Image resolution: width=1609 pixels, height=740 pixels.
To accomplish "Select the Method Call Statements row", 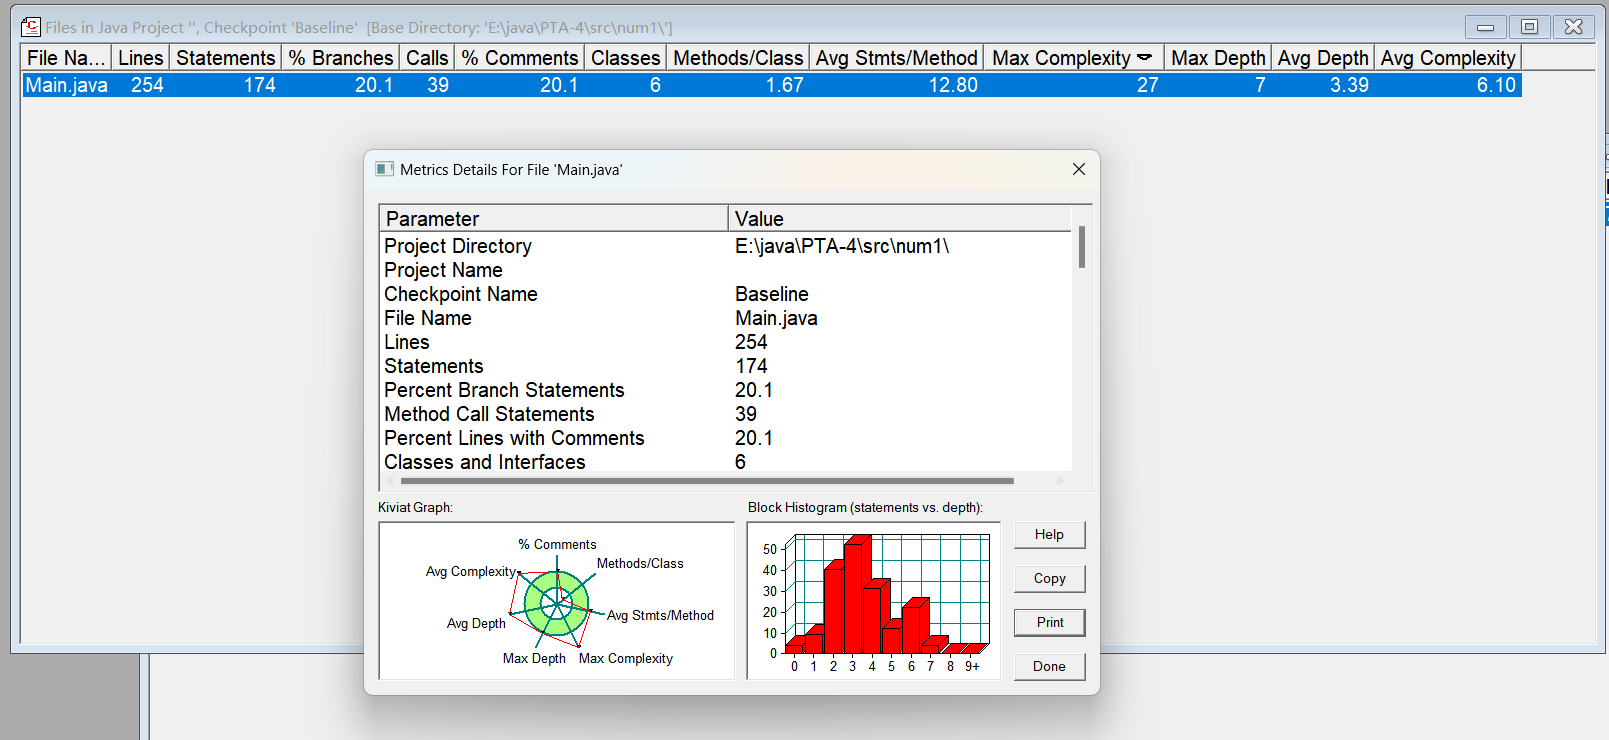I will 726,414.
